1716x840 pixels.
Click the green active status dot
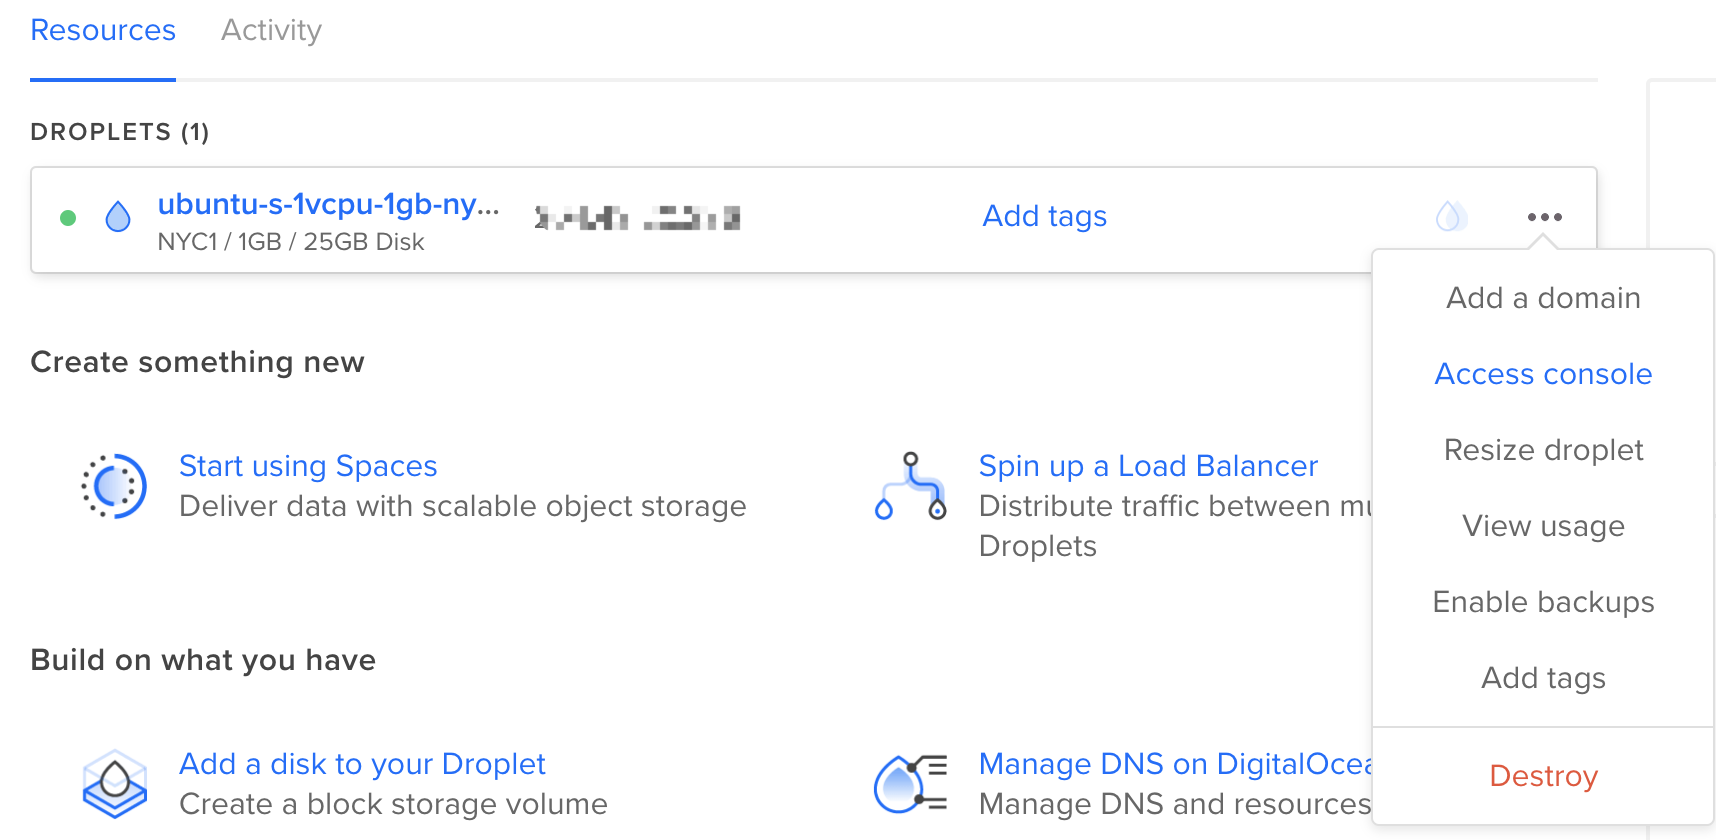click(x=68, y=218)
